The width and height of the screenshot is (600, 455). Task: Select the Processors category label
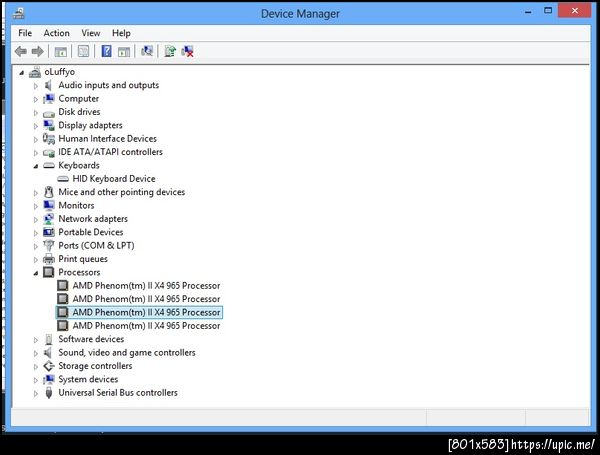(79, 272)
